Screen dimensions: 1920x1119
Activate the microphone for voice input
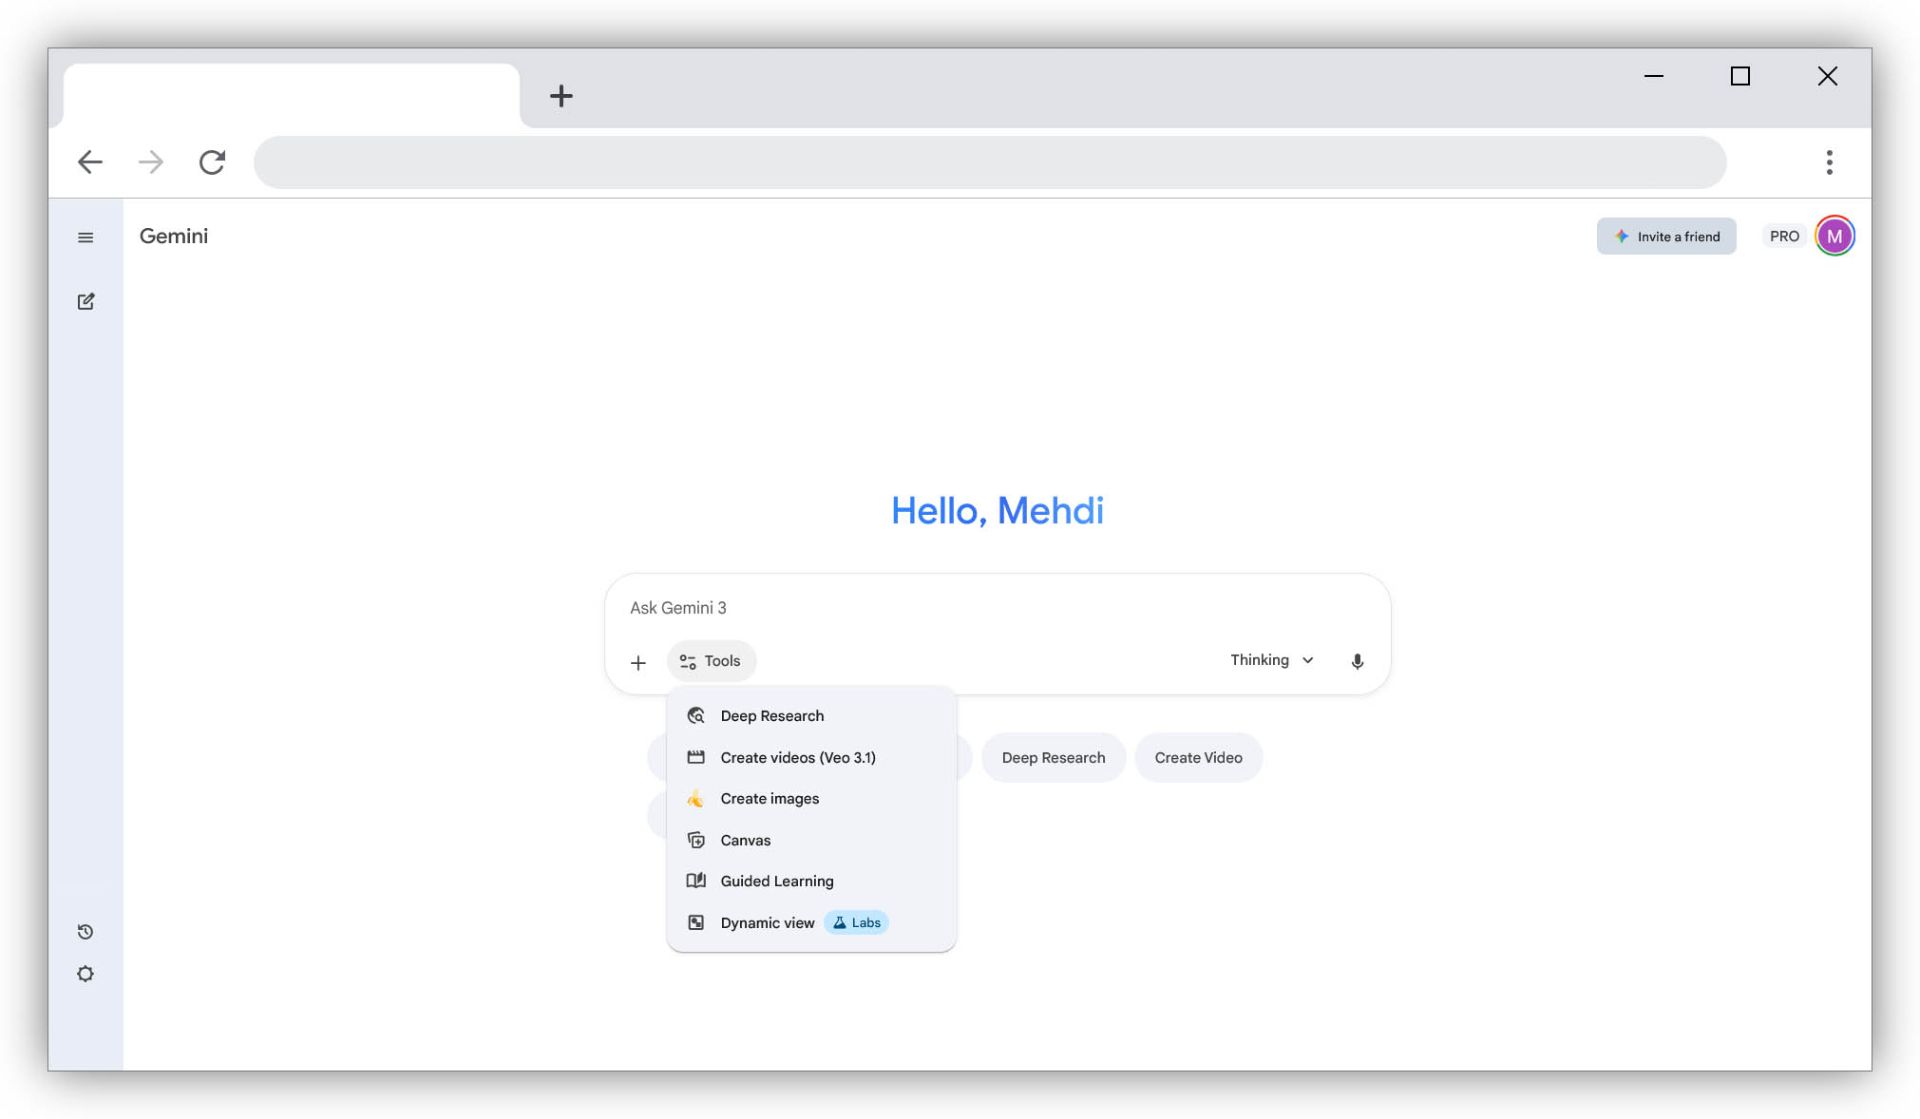click(1357, 660)
